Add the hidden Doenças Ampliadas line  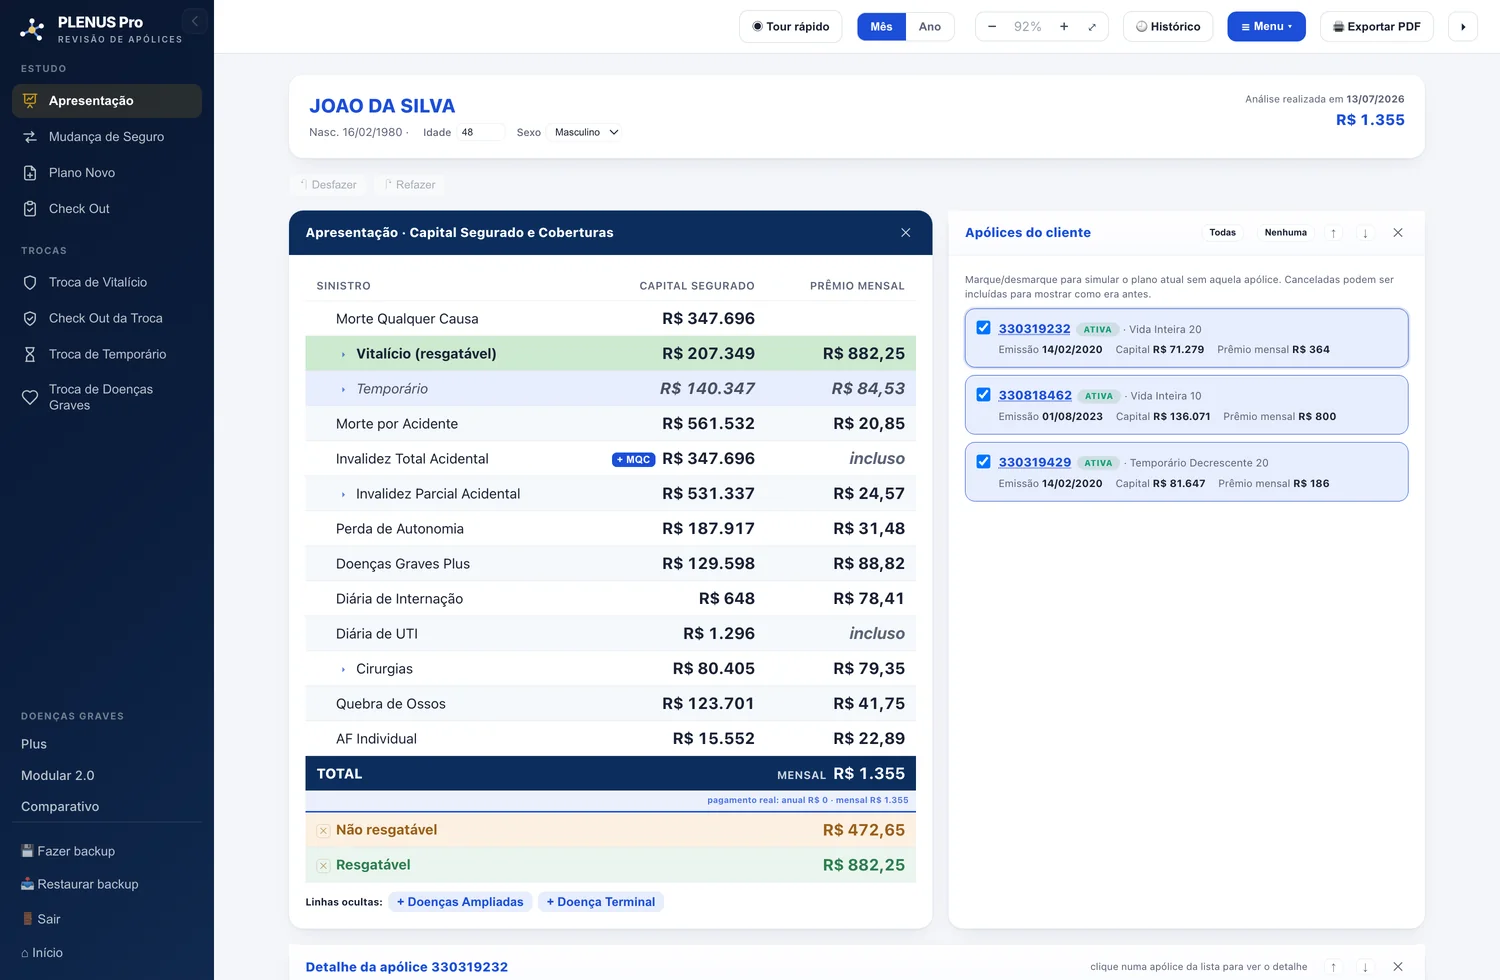pos(460,902)
